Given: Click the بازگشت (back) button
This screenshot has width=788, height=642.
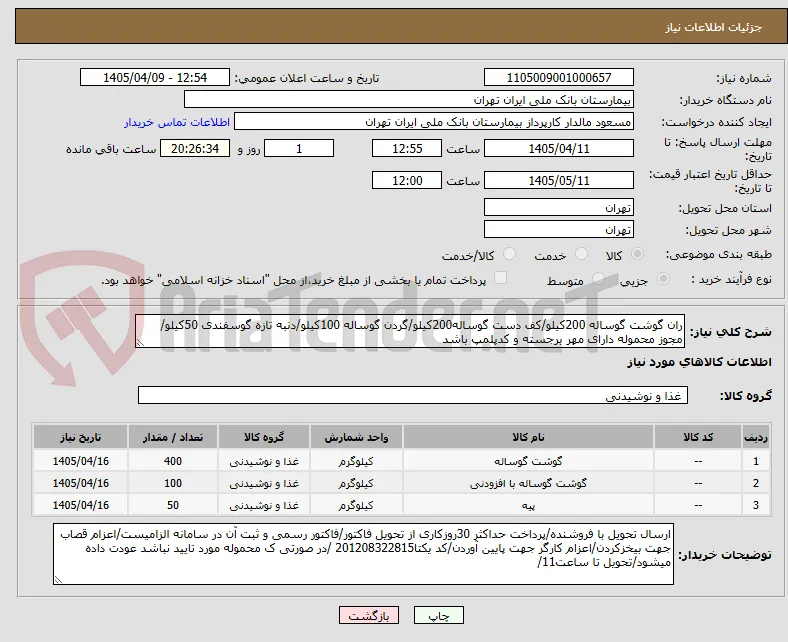Looking at the screenshot, I should [x=369, y=615].
